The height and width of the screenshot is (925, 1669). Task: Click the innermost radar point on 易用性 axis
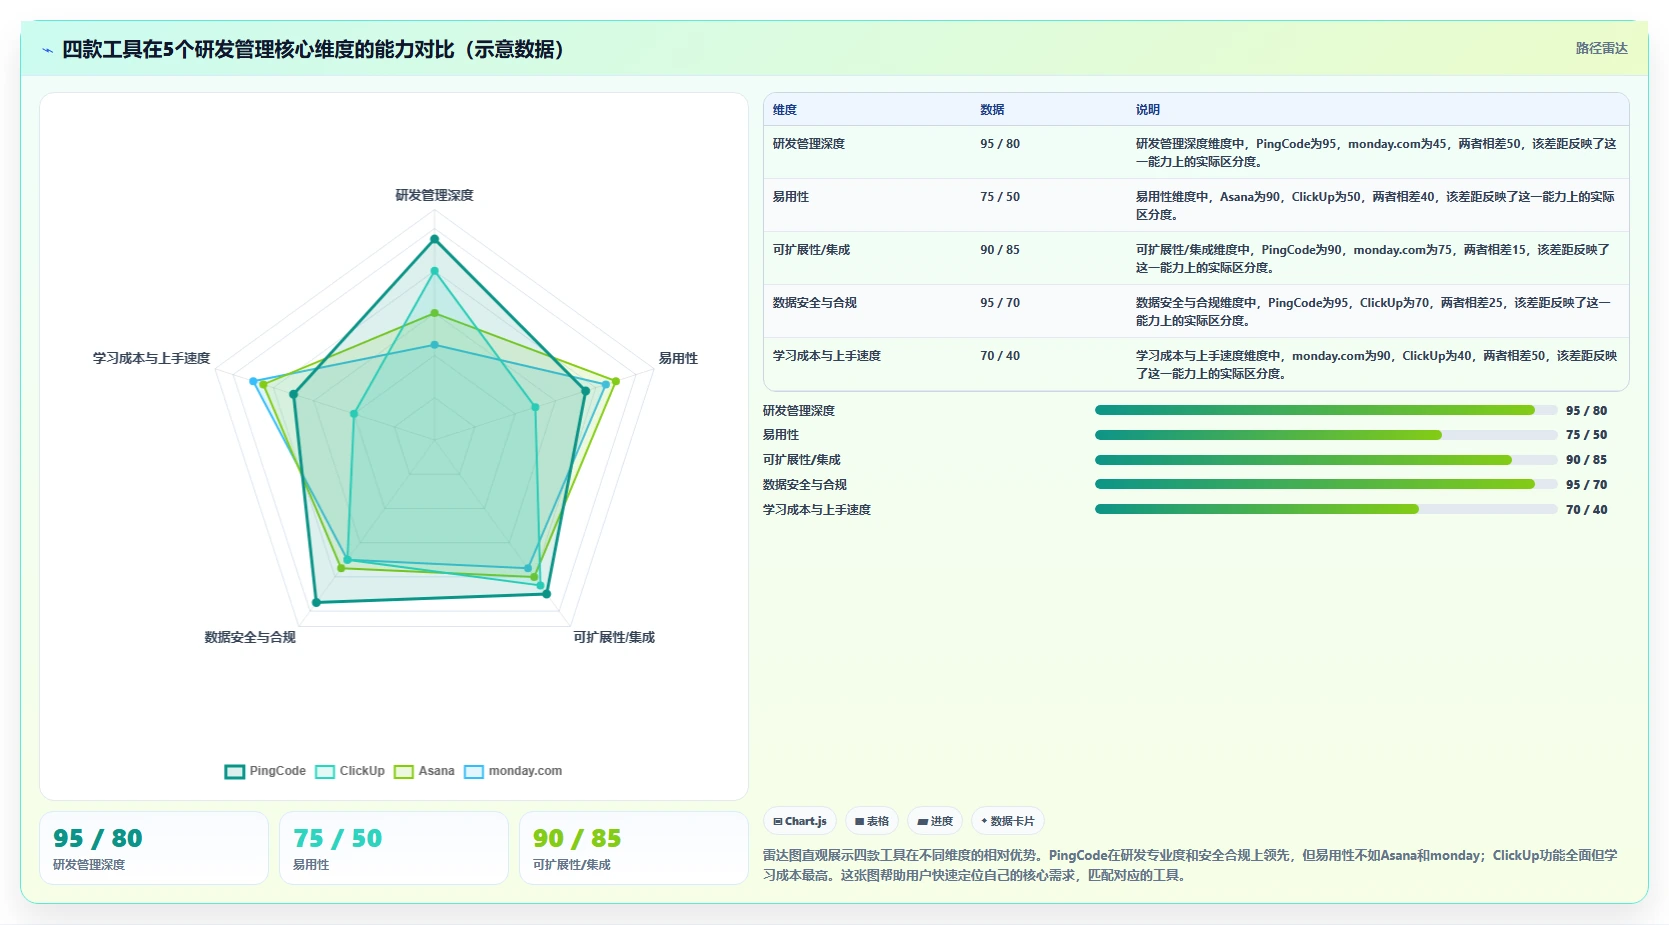(535, 407)
